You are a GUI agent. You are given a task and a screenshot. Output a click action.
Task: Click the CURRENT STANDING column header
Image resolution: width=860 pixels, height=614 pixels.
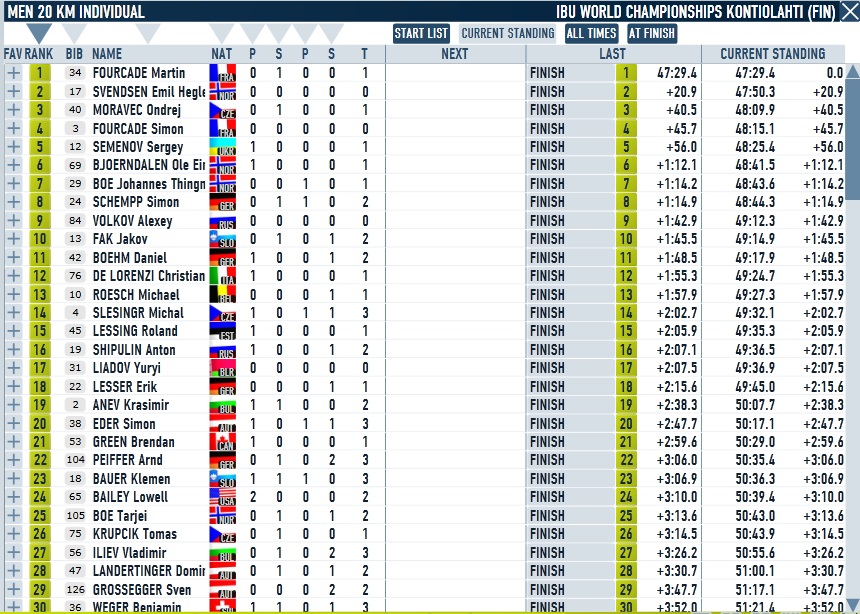pos(773,54)
